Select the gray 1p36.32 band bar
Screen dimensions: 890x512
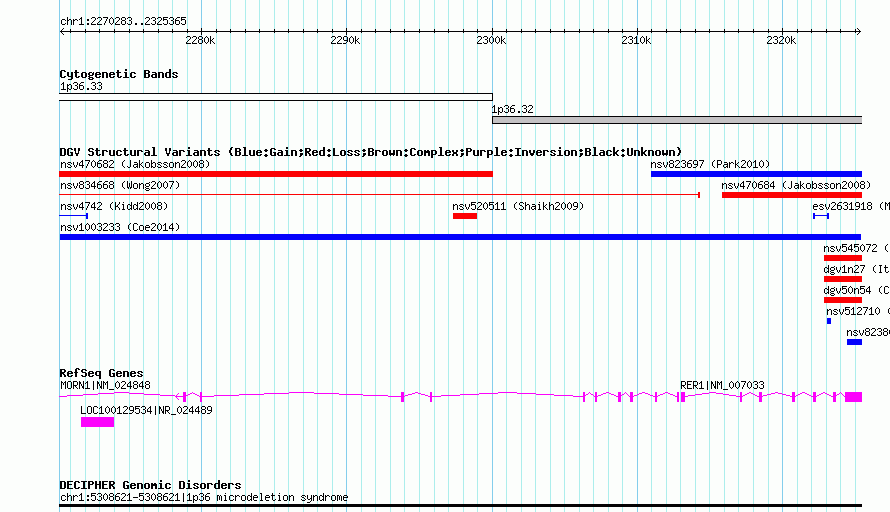pyautogui.click(x=677, y=120)
